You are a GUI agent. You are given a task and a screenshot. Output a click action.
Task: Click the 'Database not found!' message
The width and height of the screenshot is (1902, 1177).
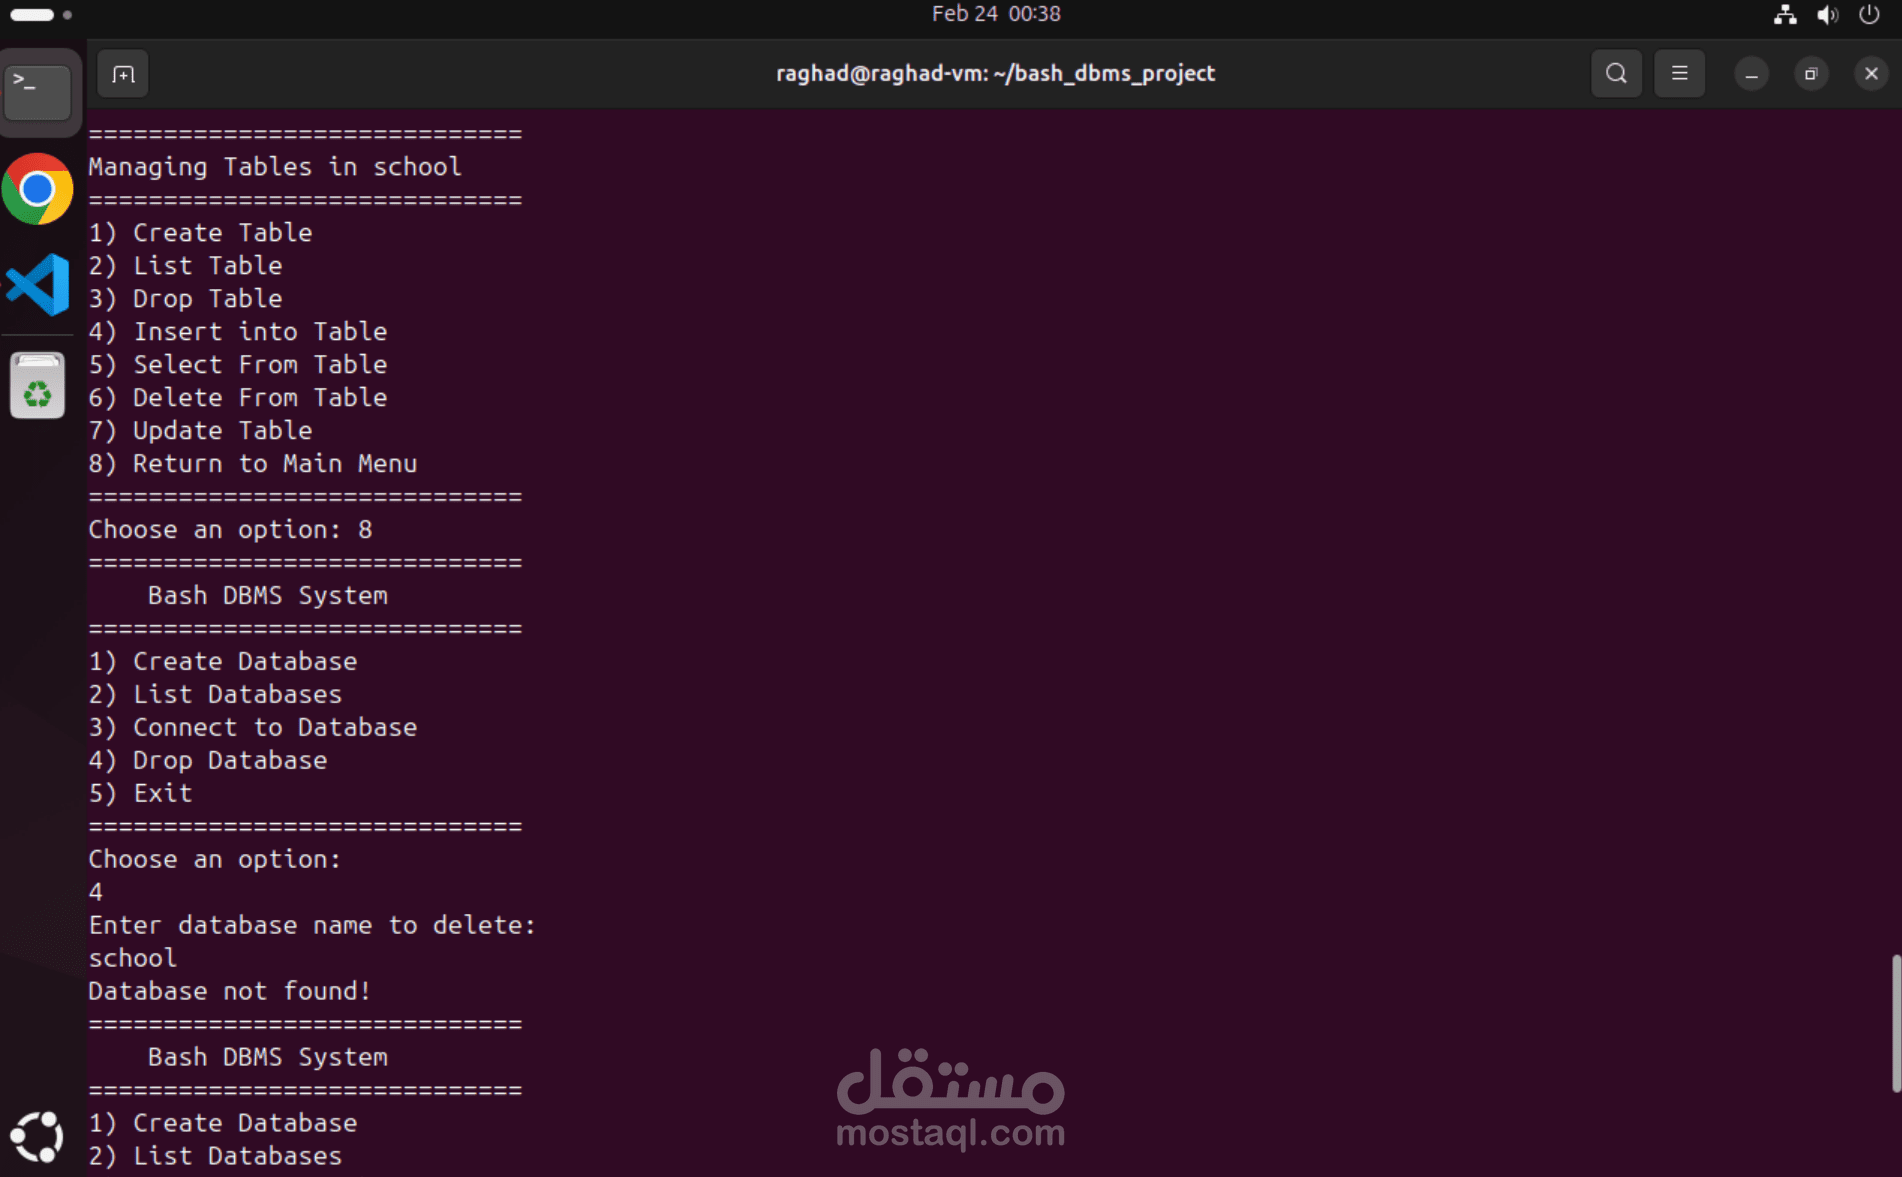coord(230,992)
